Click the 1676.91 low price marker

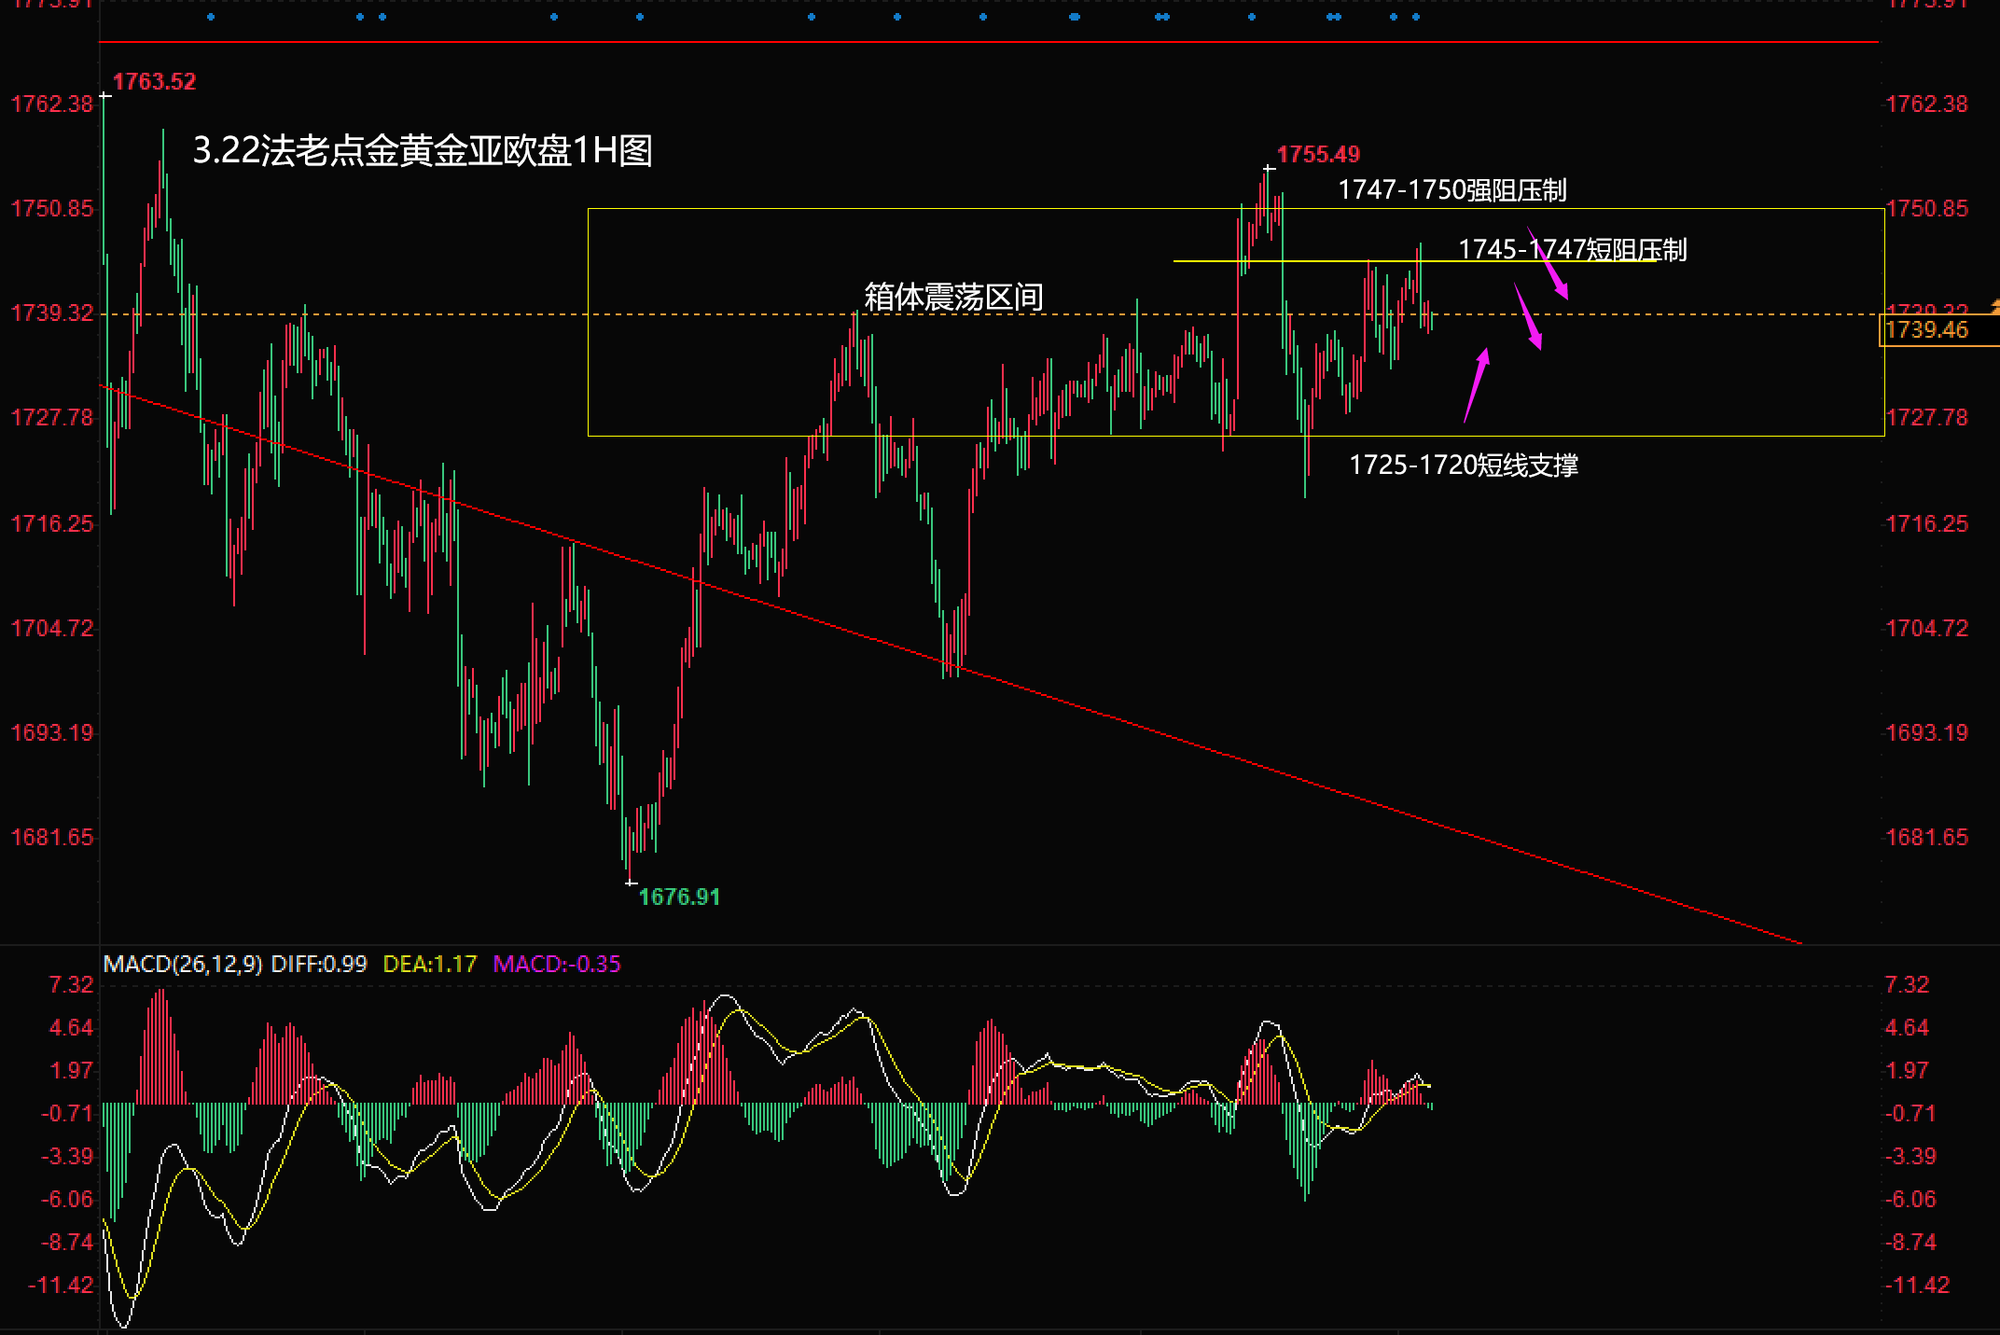(679, 897)
